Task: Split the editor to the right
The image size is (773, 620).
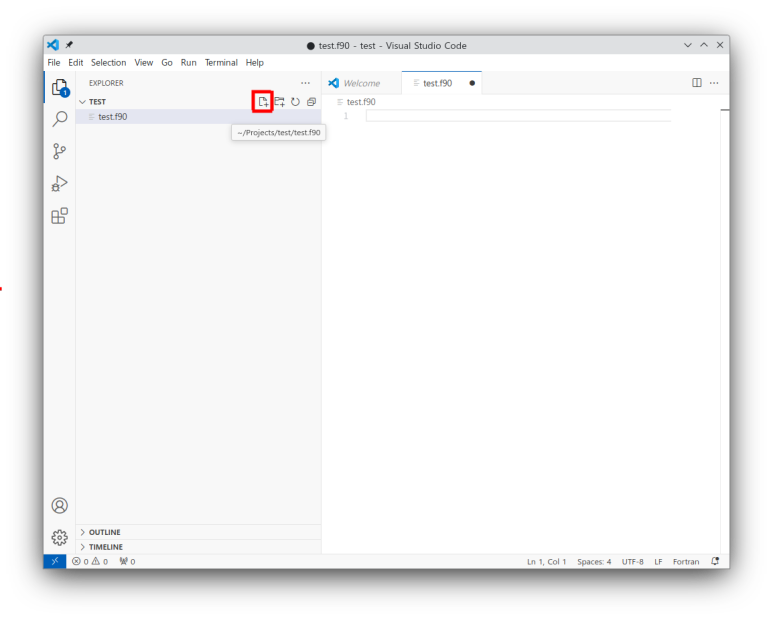Action: [x=697, y=83]
